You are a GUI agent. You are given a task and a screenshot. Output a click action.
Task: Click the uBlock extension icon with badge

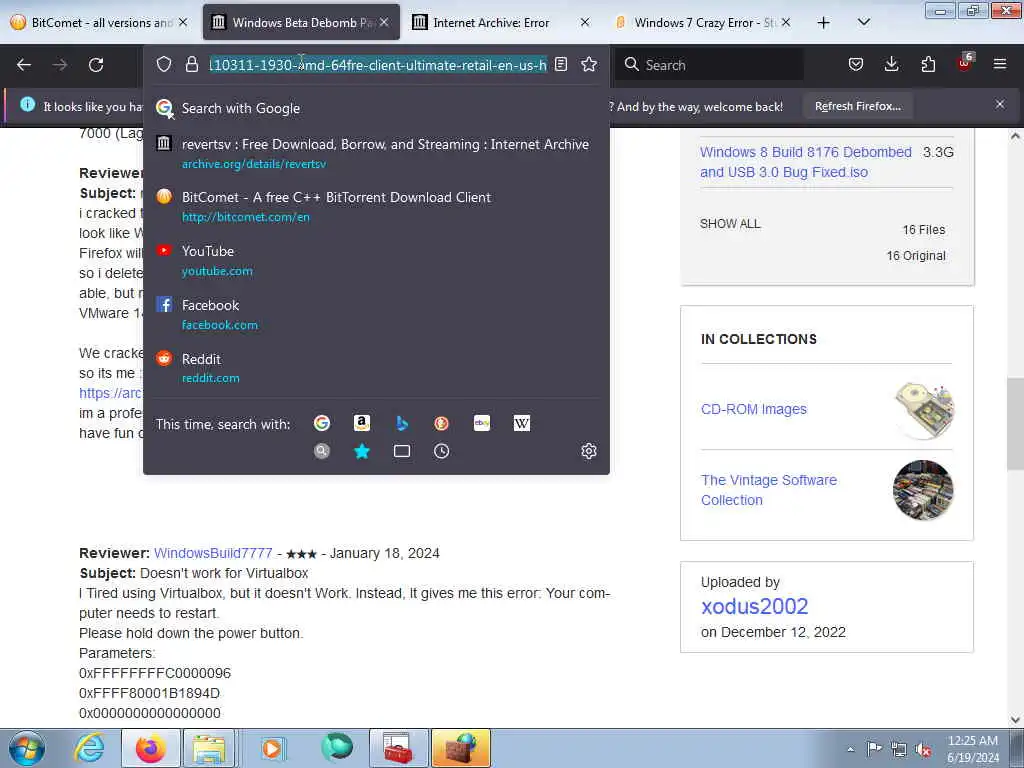[x=965, y=63]
